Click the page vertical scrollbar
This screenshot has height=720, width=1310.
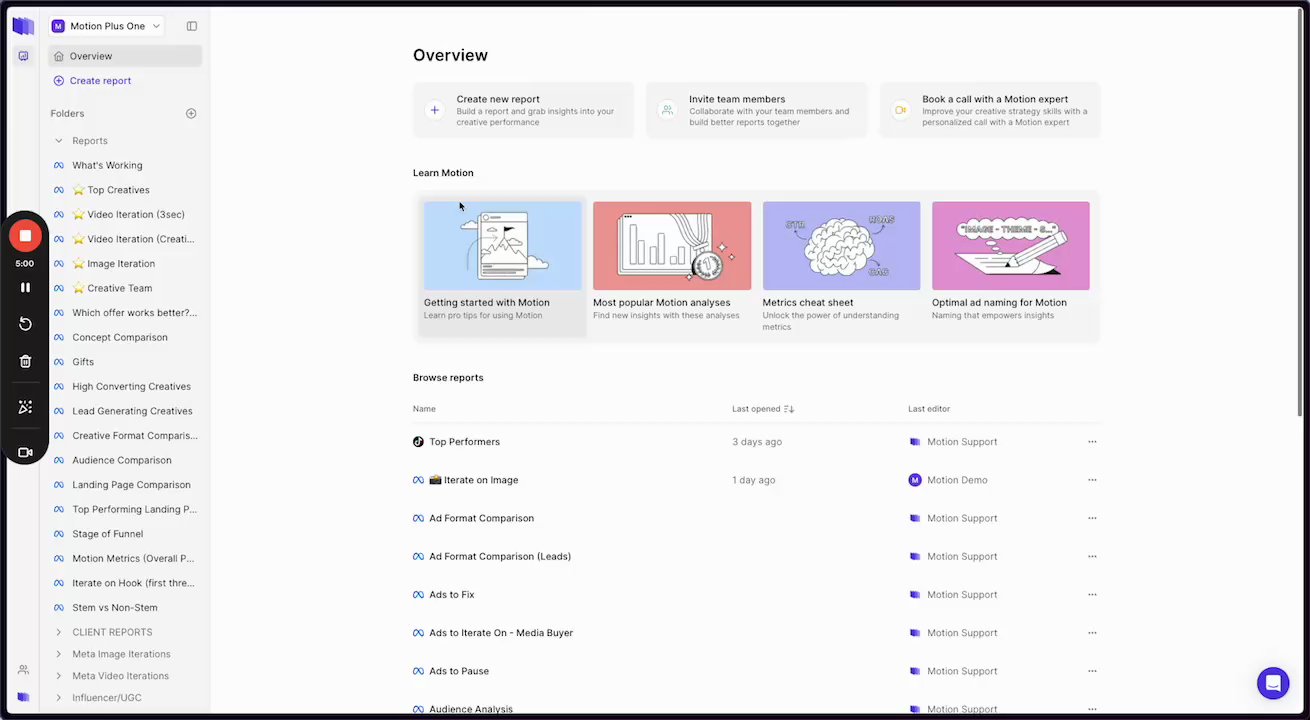coord(1299,214)
